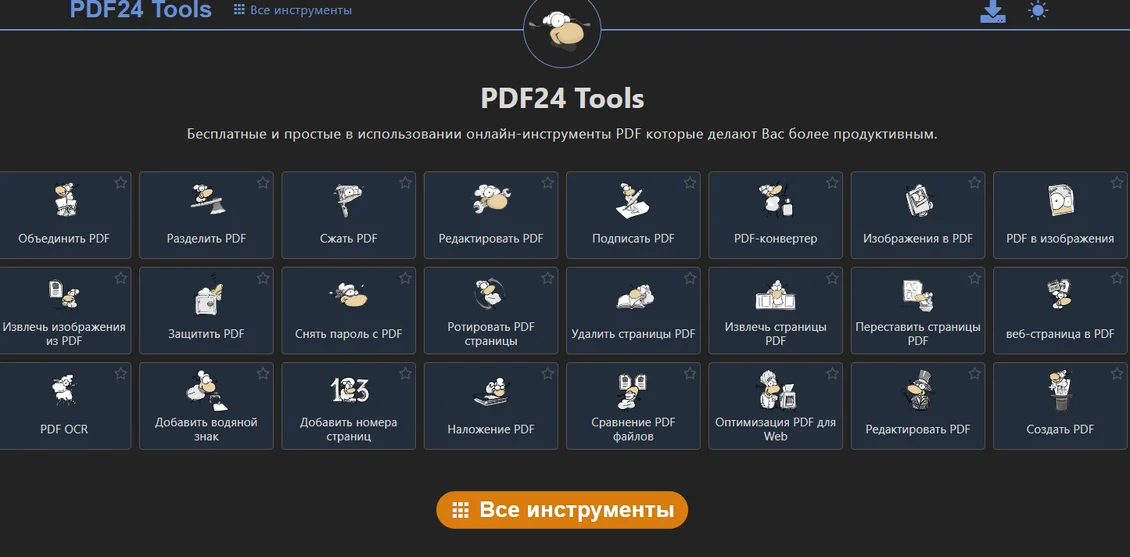
Task: Select the Добавить номера страниц 123 icon
Action: 349,390
